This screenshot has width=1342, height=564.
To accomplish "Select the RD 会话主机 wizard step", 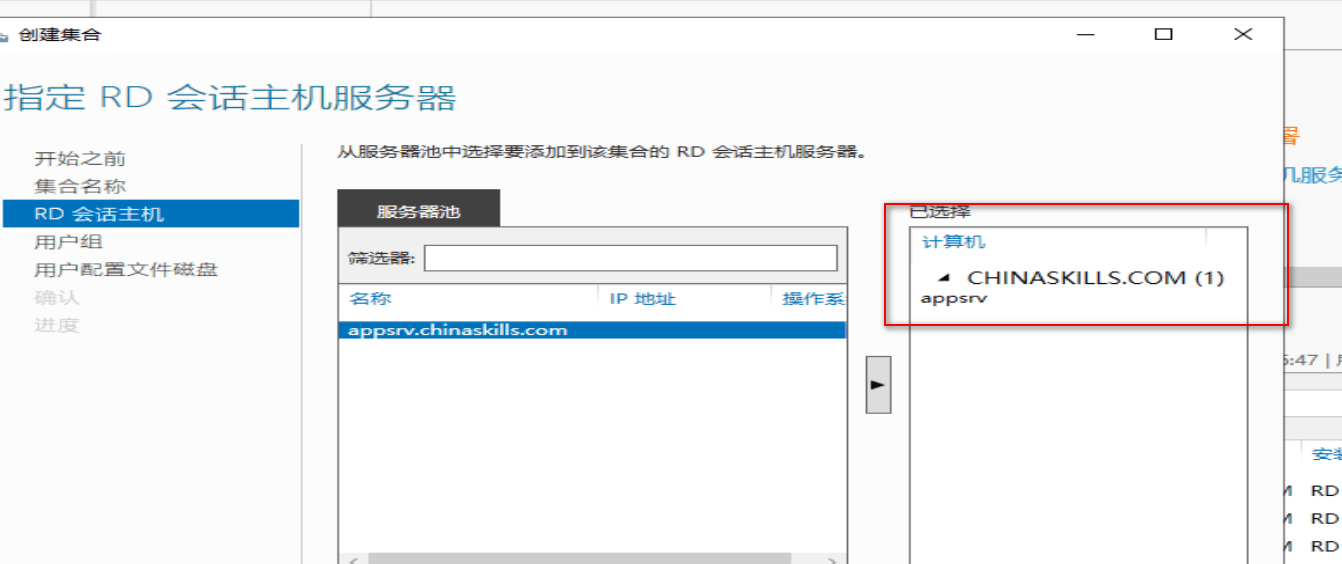I will click(99, 214).
